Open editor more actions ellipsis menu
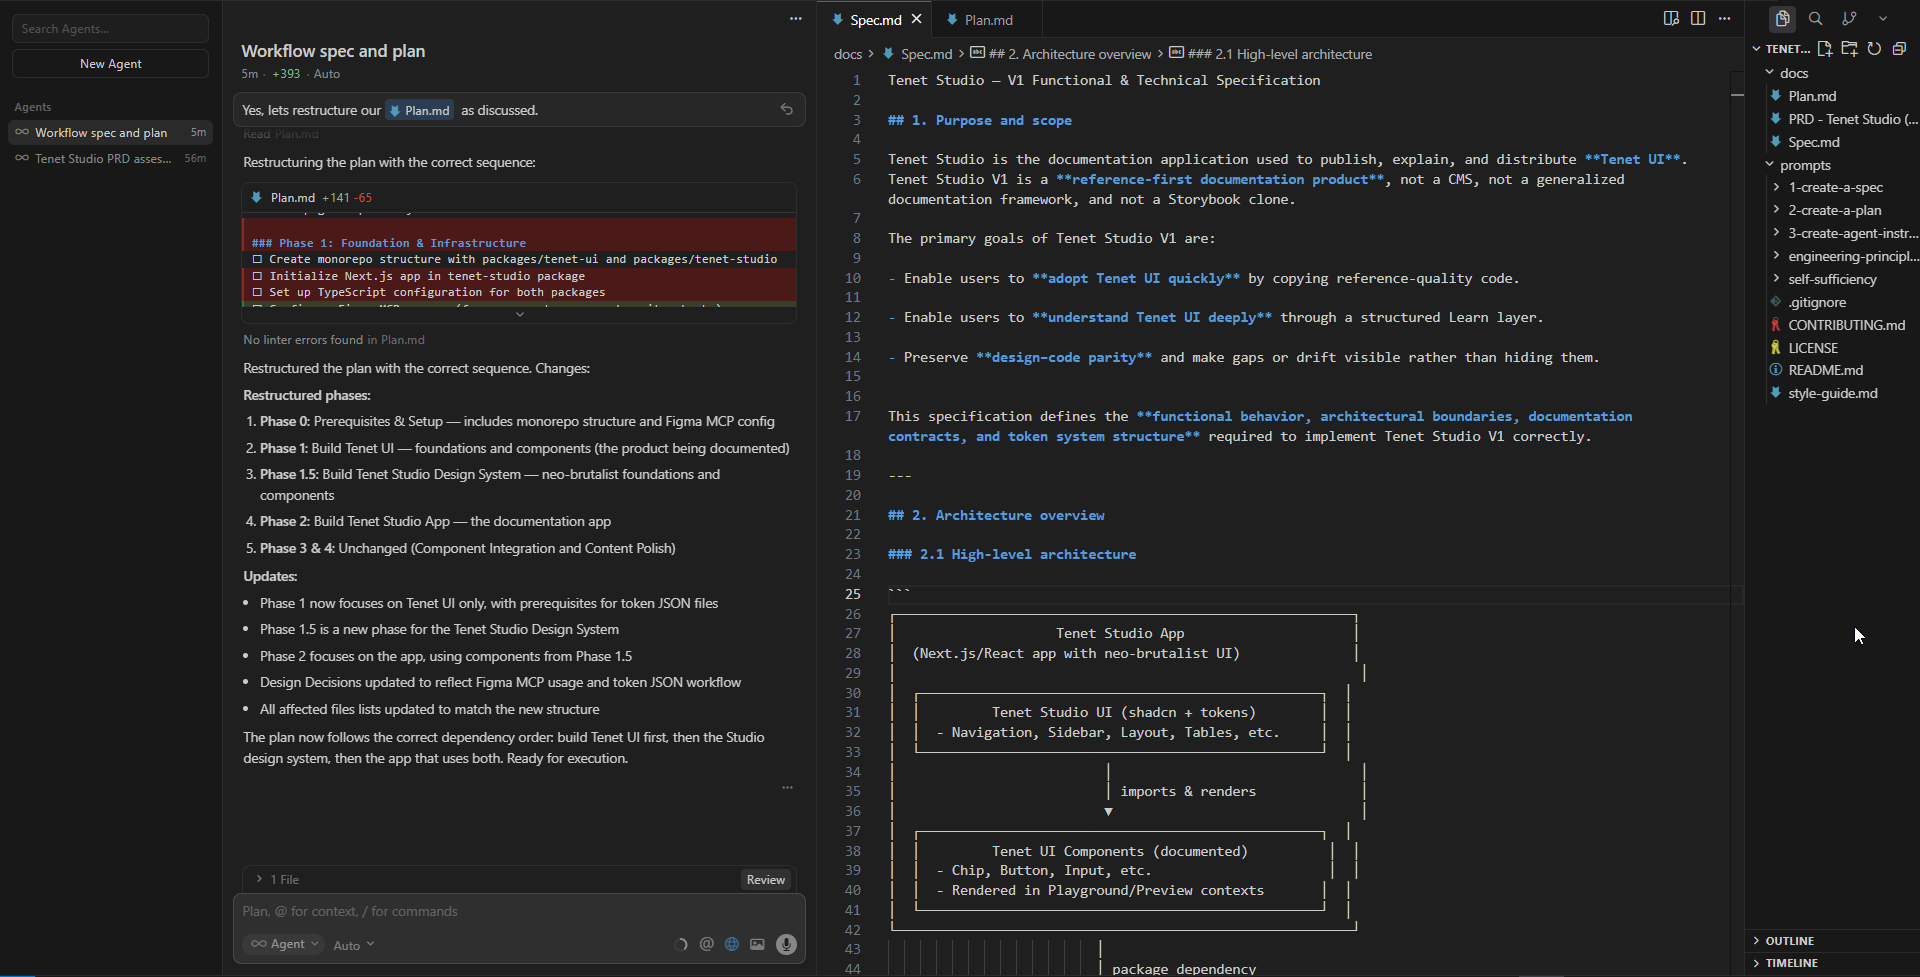Screen dimensions: 1920x977 1725,19
